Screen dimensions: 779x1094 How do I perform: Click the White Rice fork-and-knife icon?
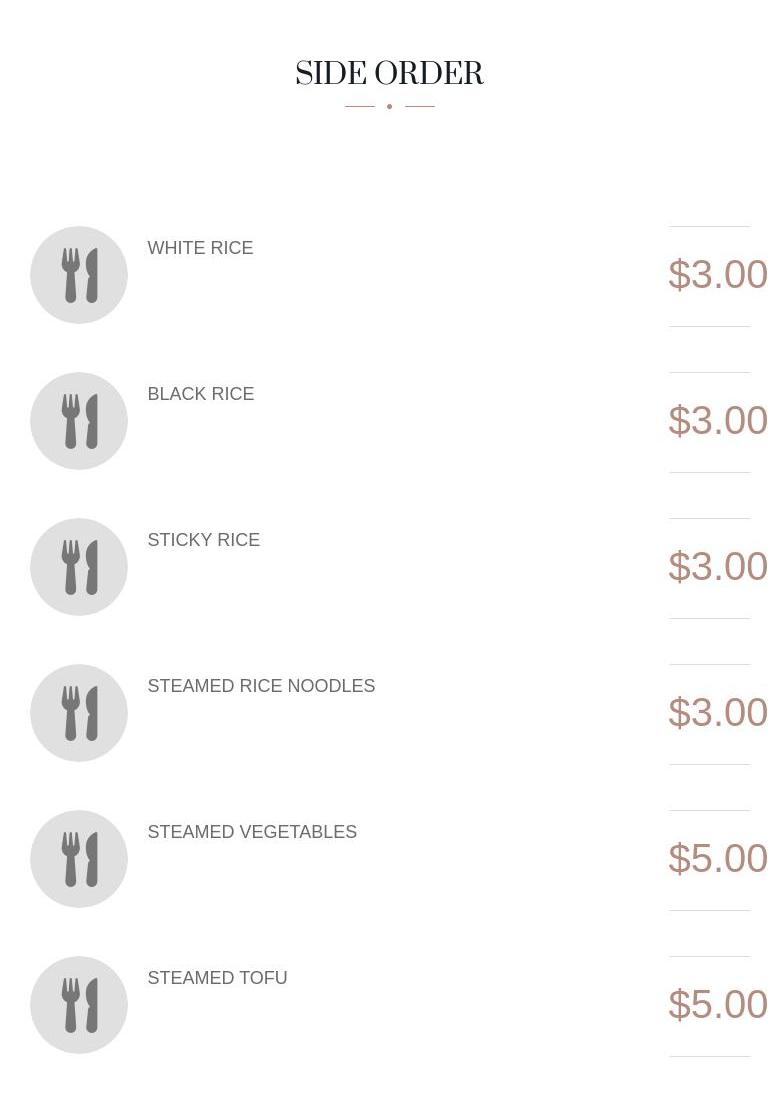click(79, 275)
